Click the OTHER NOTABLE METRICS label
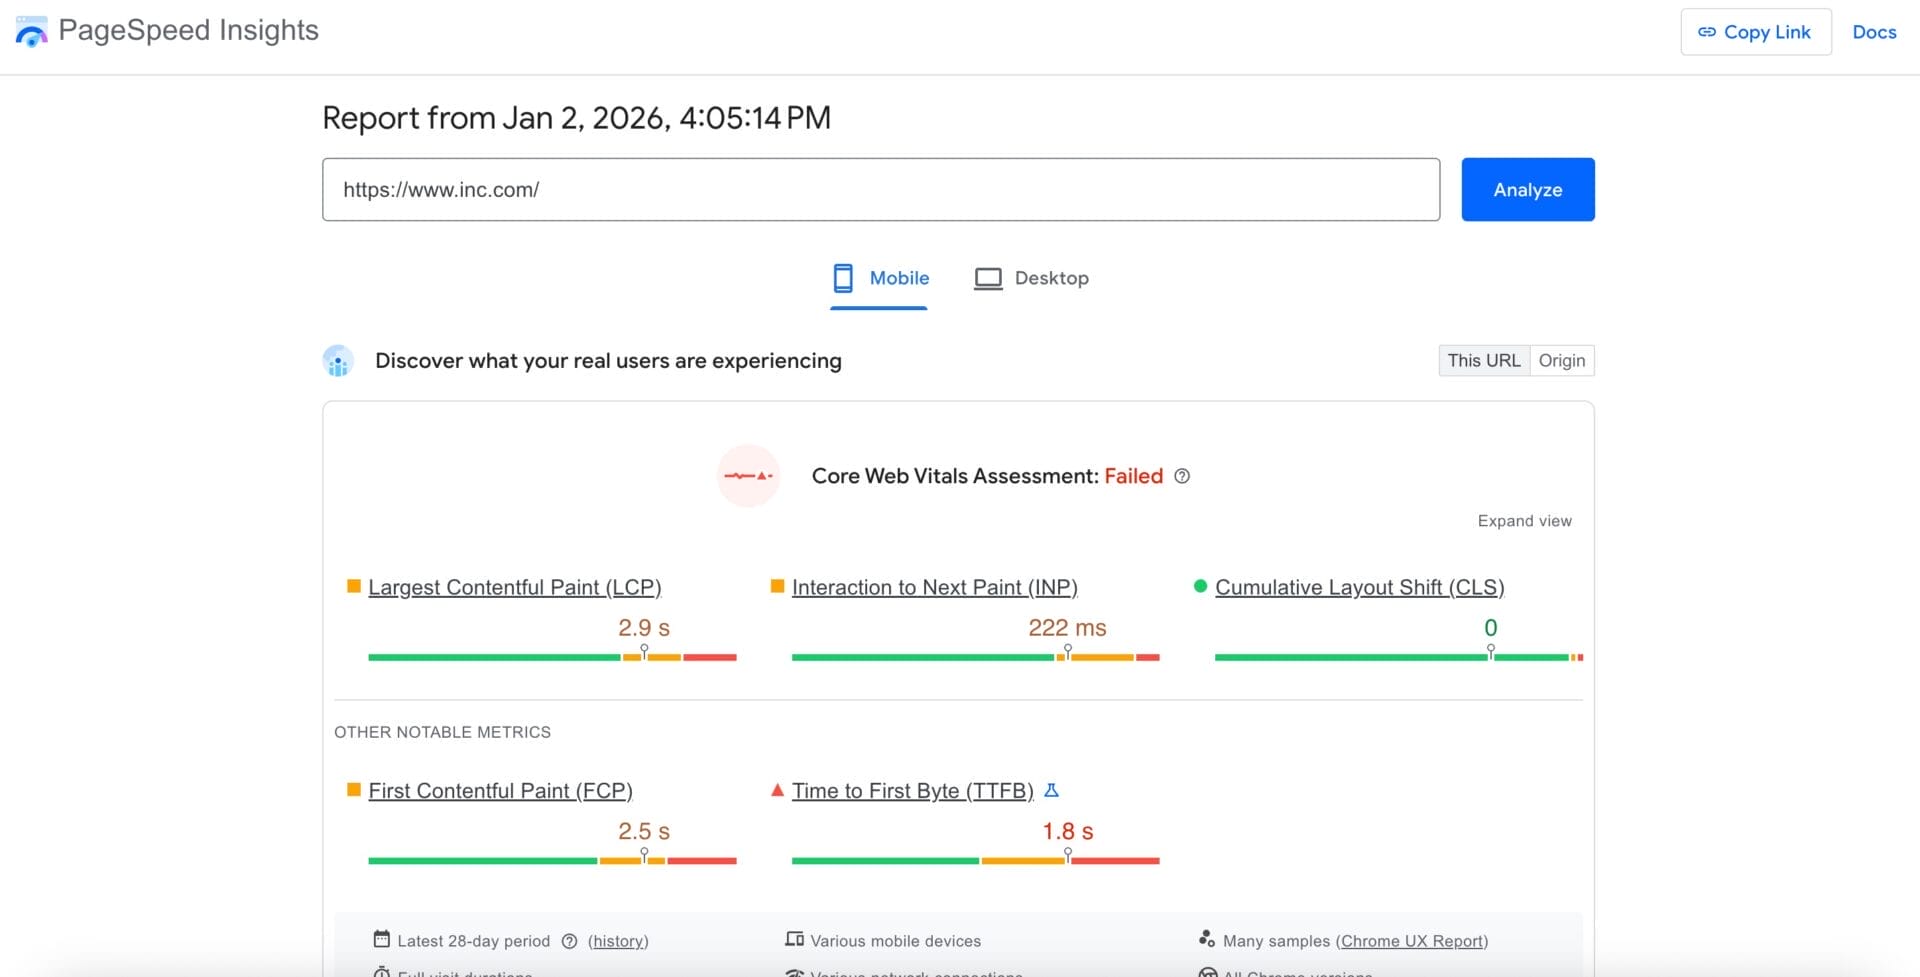 tap(442, 732)
